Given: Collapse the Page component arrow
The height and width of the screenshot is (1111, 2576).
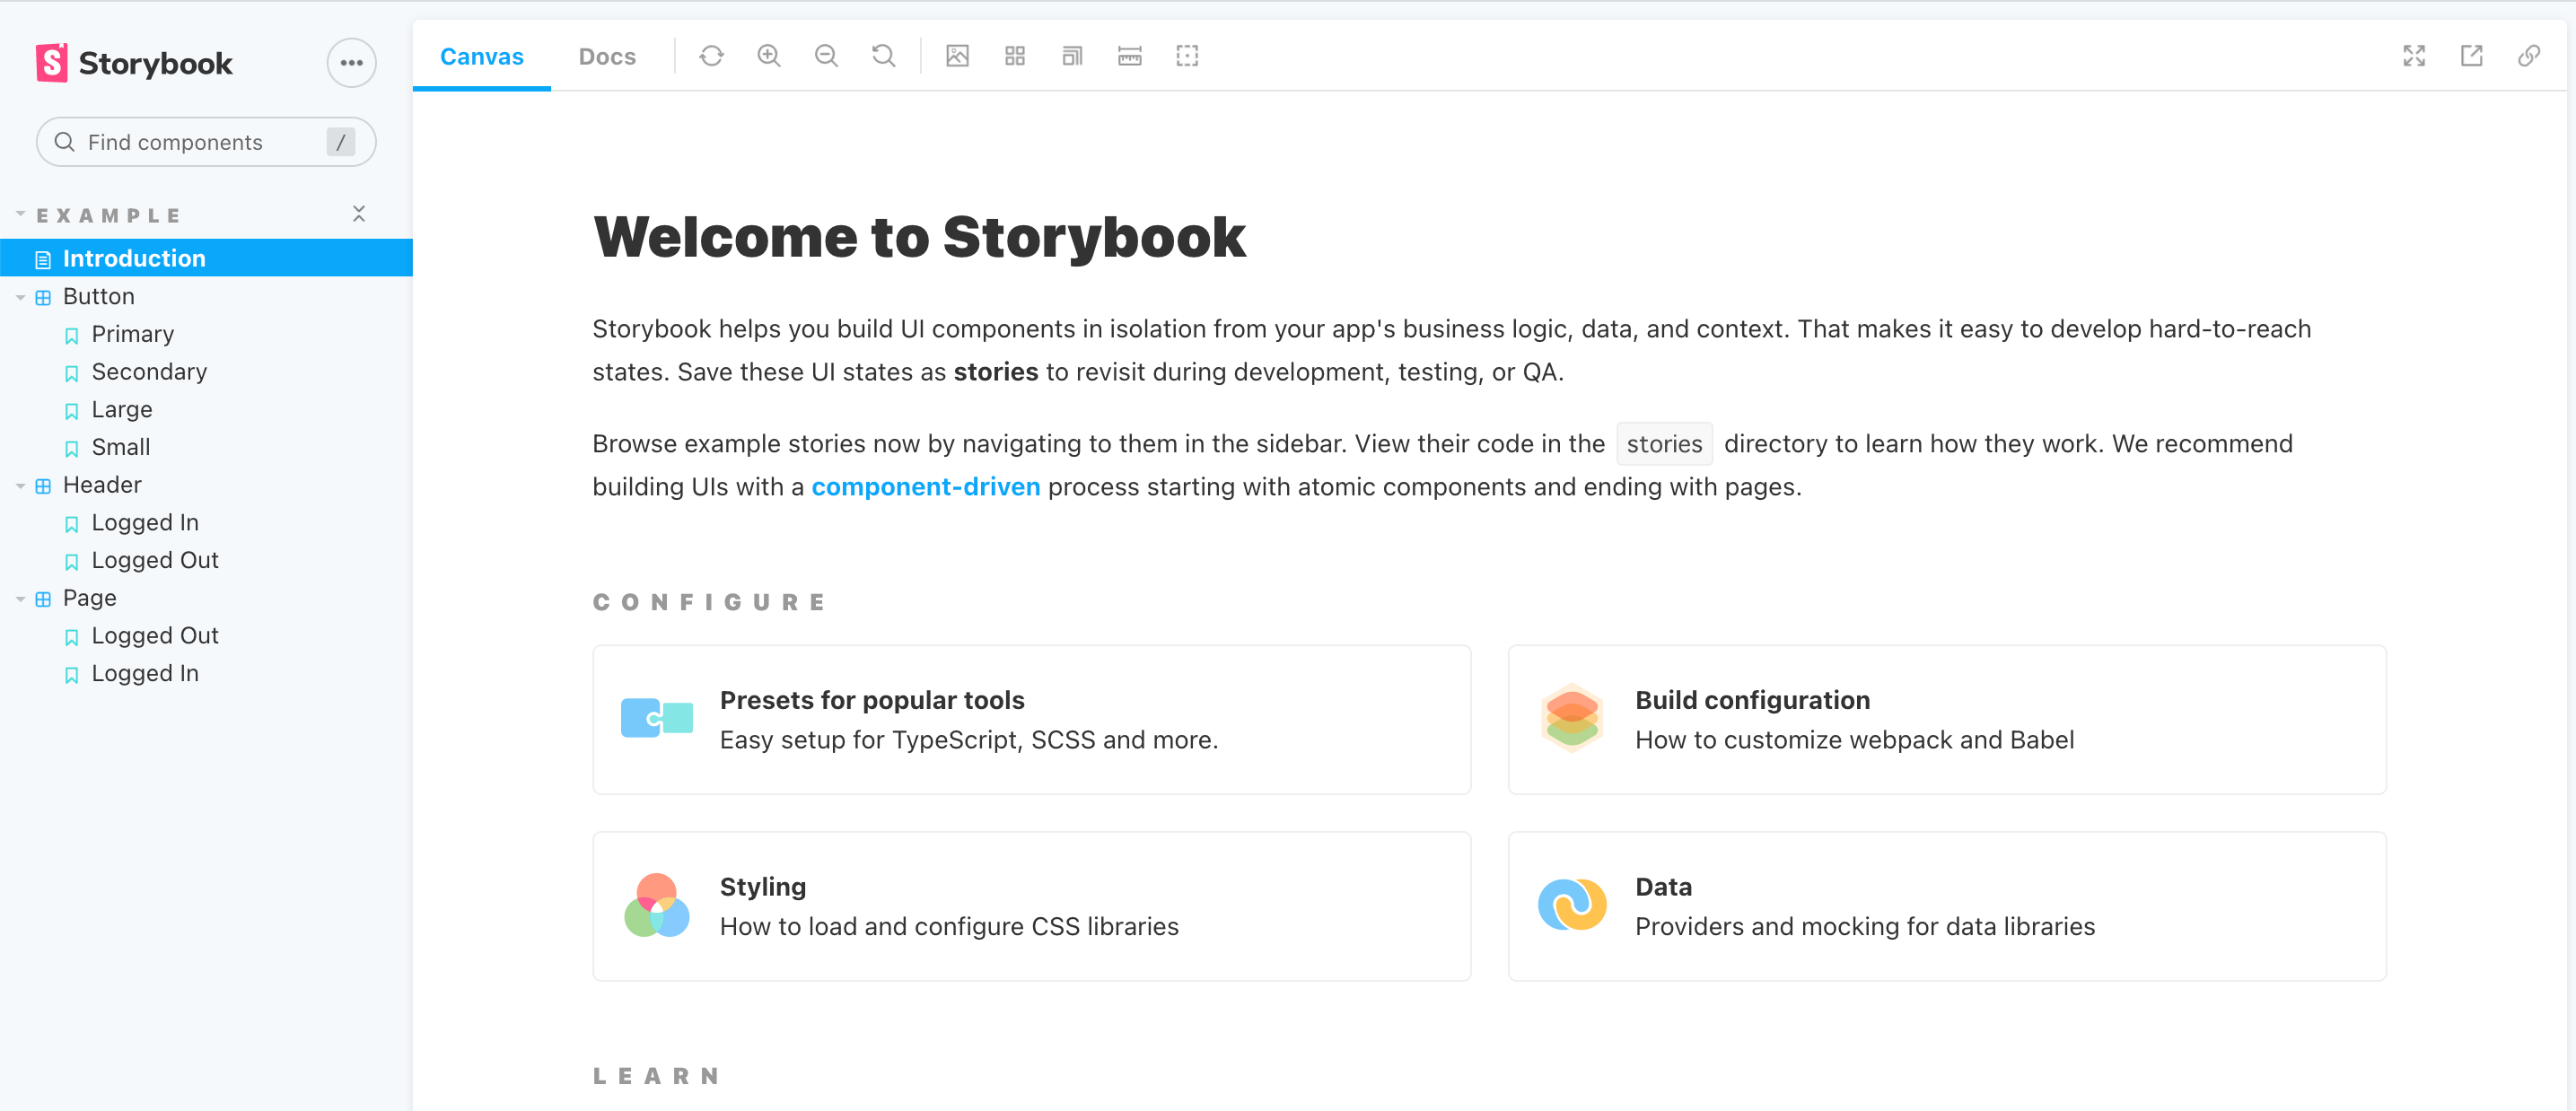Looking at the screenshot, I should click(20, 599).
